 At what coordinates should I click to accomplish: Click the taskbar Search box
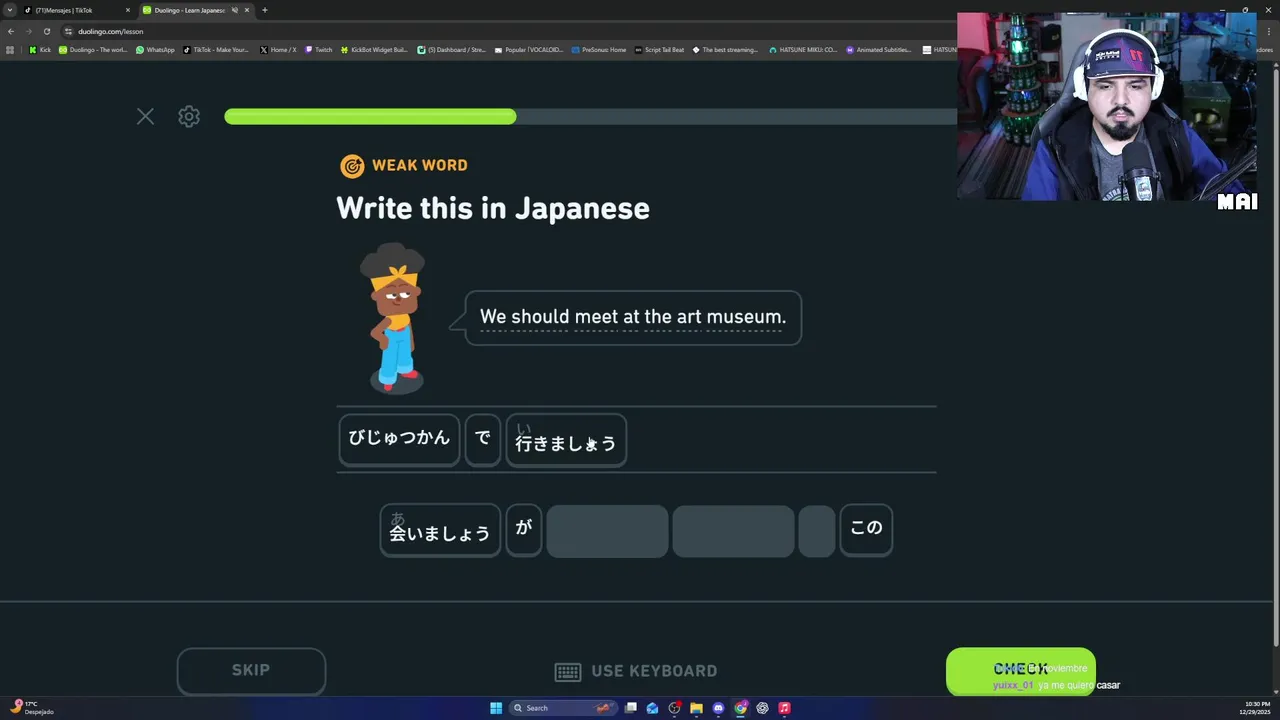pos(562,708)
